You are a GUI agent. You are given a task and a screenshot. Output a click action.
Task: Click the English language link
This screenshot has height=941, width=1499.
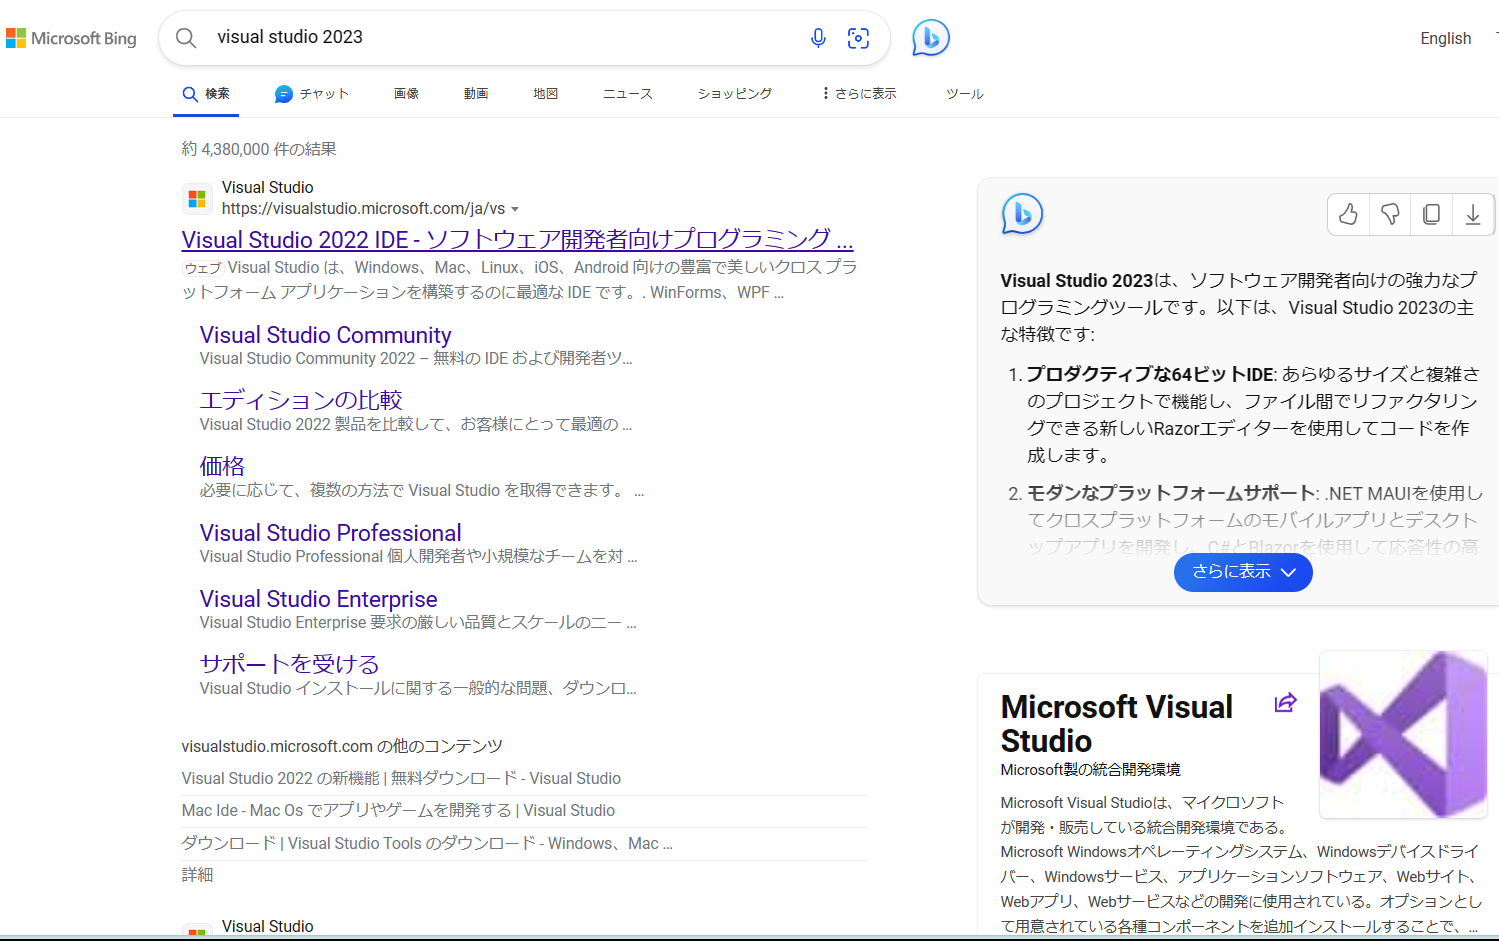1446,38
